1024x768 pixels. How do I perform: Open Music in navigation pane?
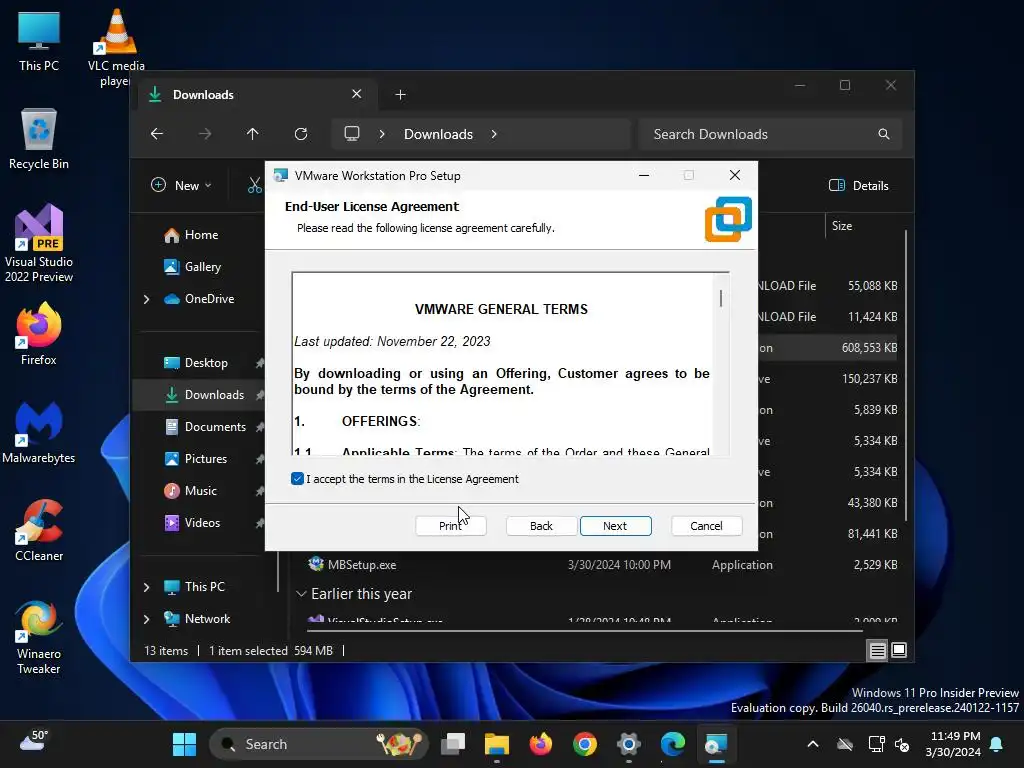click(x=200, y=490)
